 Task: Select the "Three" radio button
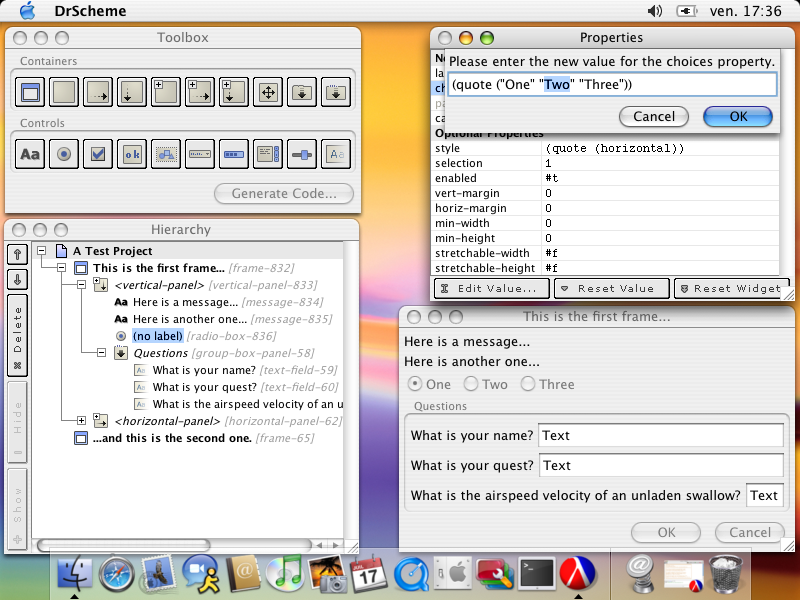click(527, 385)
